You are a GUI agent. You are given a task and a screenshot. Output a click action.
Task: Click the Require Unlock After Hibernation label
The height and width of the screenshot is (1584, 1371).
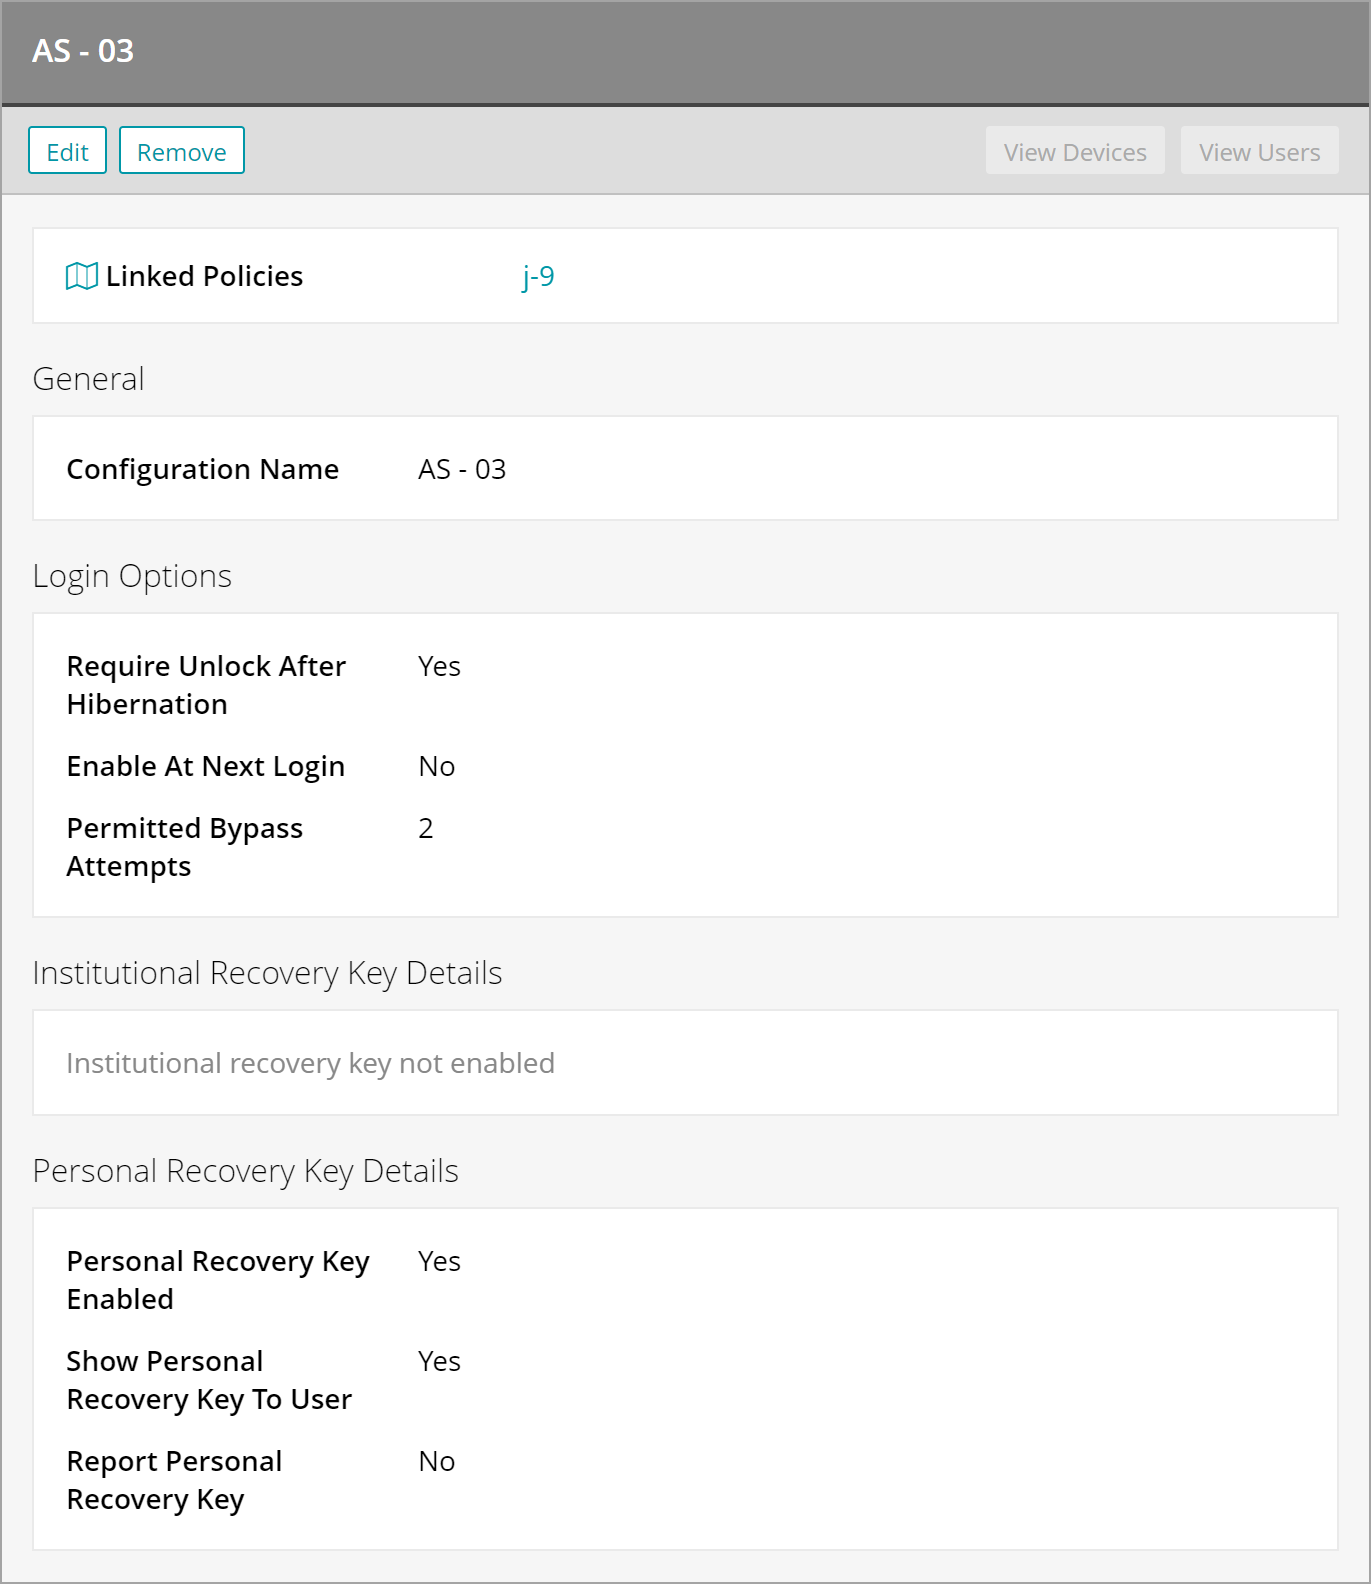tap(206, 685)
